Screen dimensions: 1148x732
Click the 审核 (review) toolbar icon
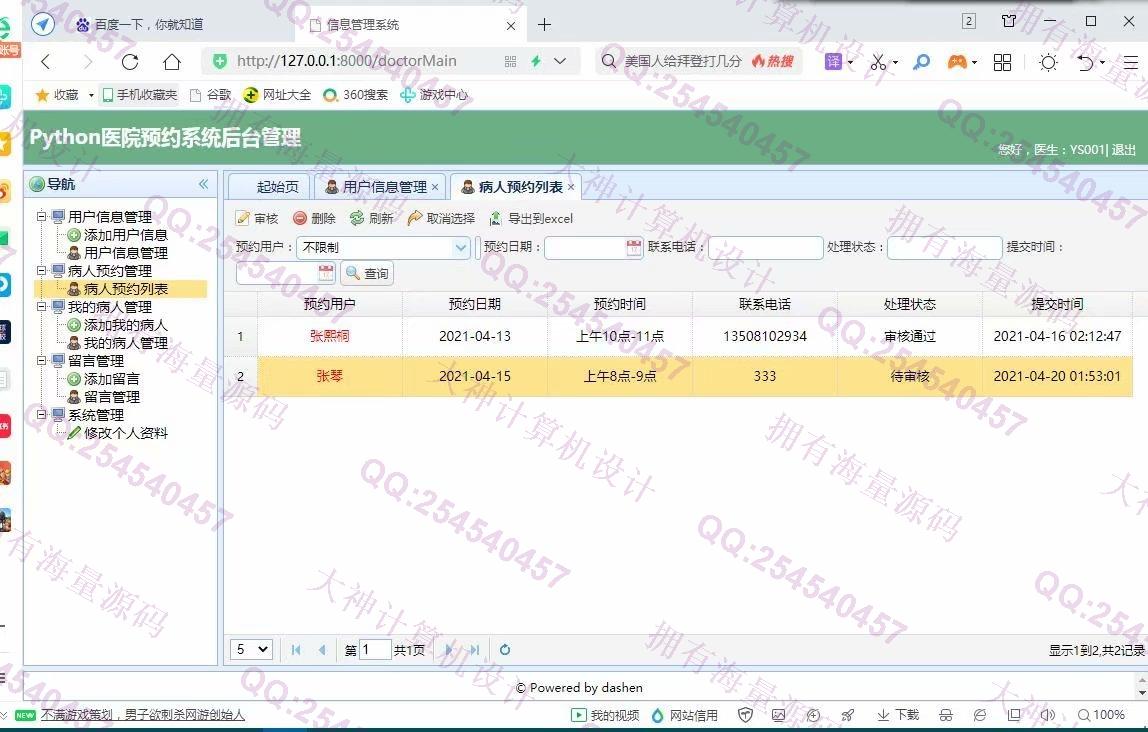point(243,219)
